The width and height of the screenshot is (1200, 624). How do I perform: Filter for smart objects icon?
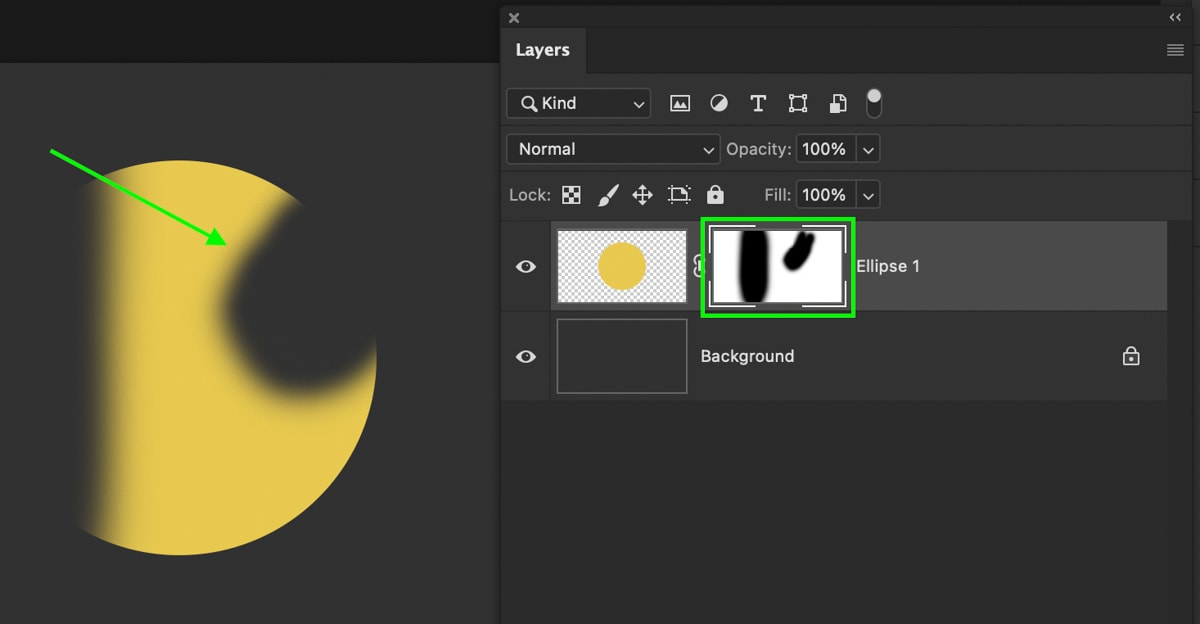click(838, 103)
